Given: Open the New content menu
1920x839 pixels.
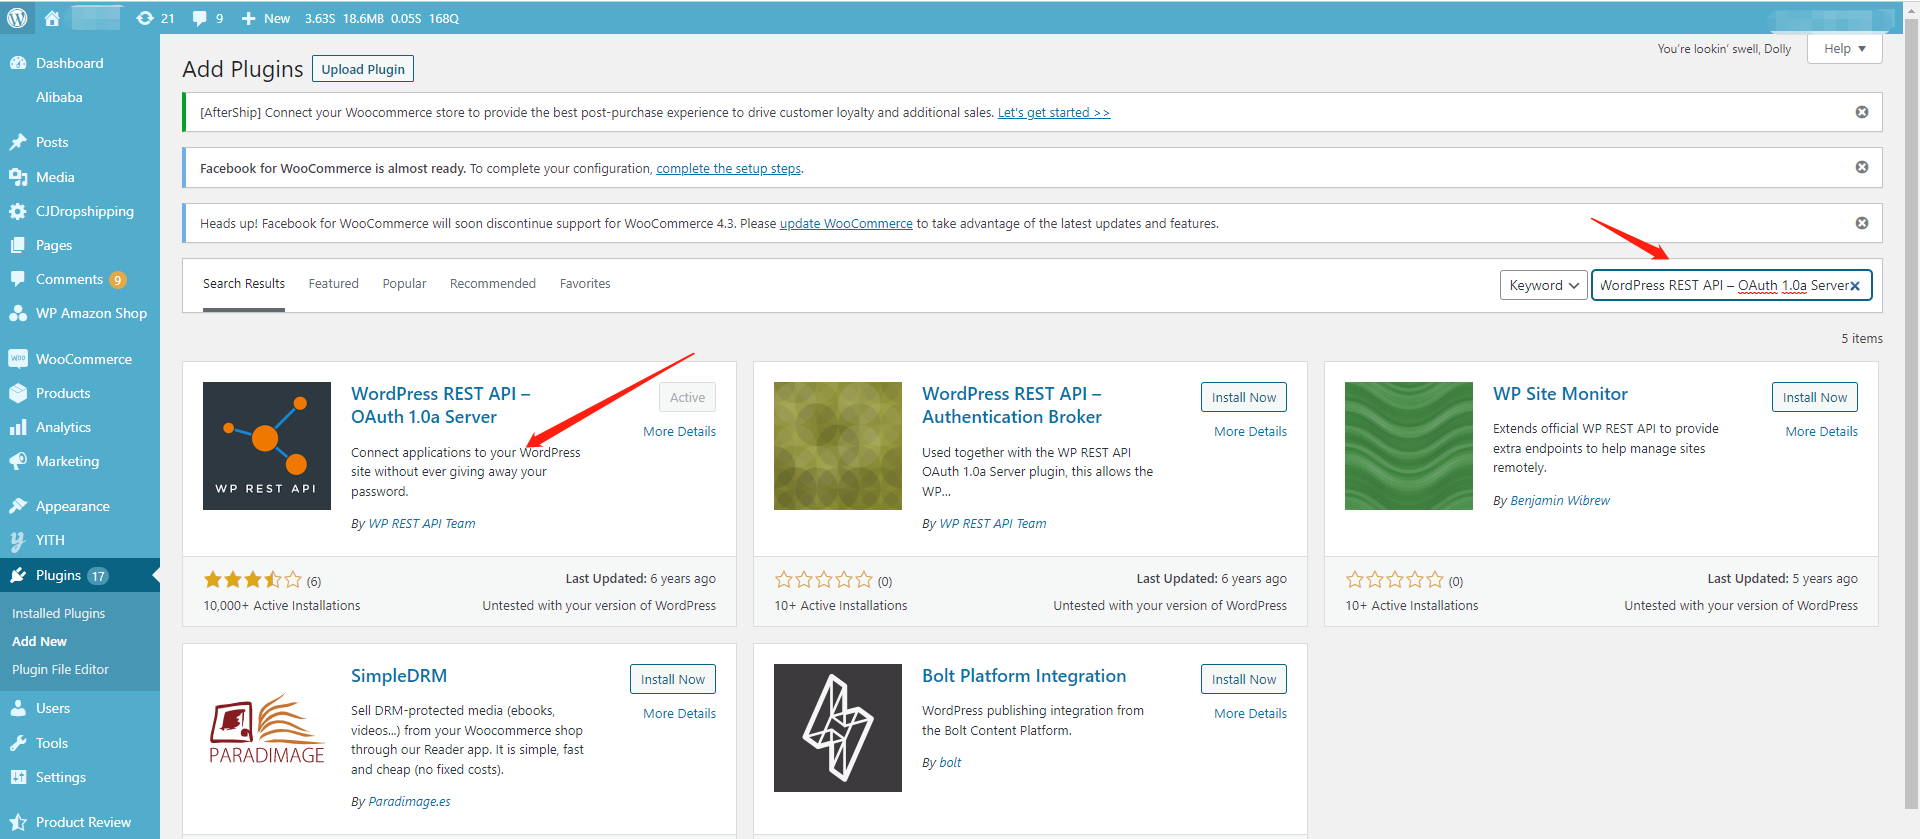Looking at the screenshot, I should click(266, 18).
